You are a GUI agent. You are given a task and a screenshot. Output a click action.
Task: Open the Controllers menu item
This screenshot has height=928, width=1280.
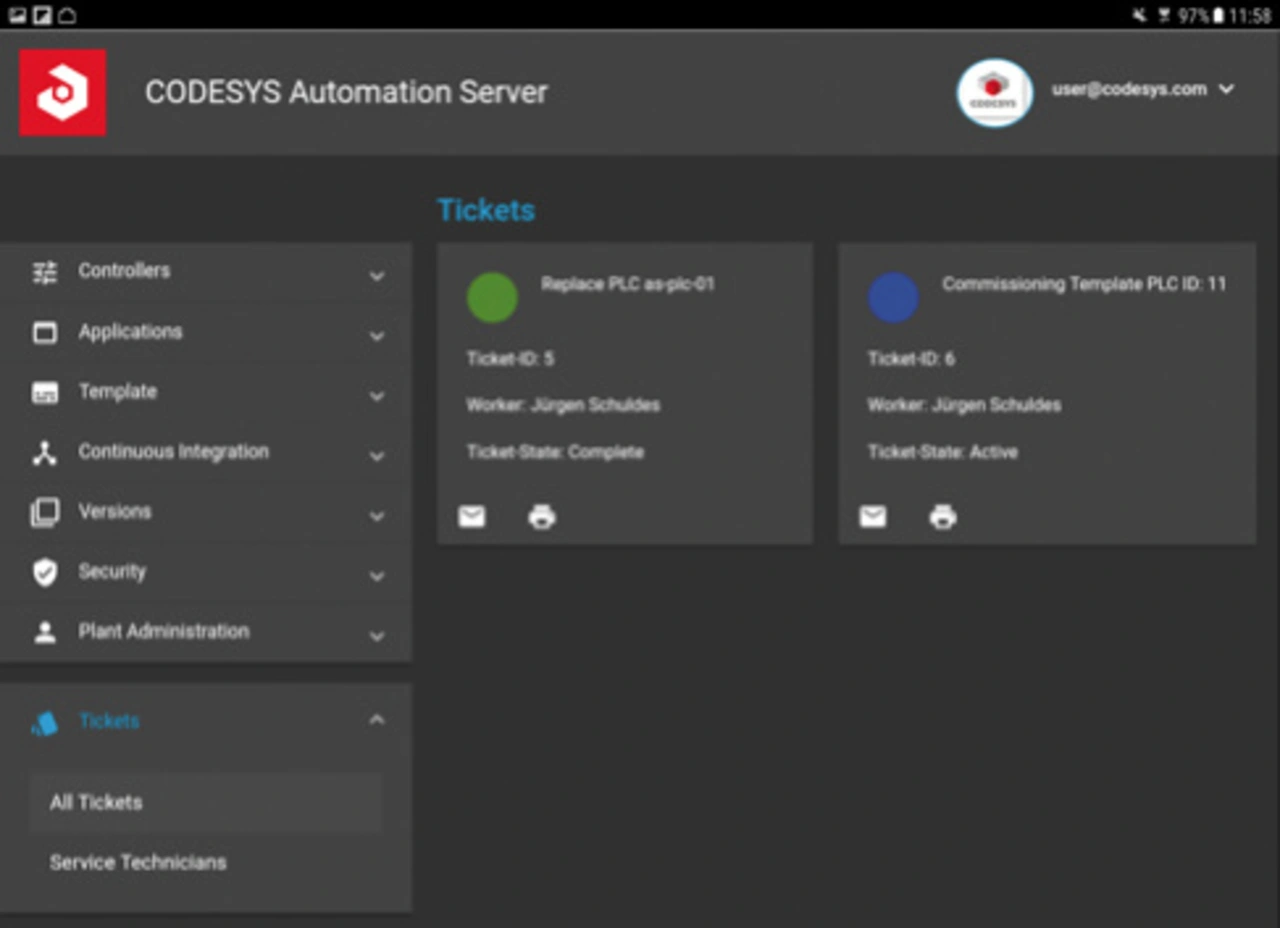(x=205, y=272)
